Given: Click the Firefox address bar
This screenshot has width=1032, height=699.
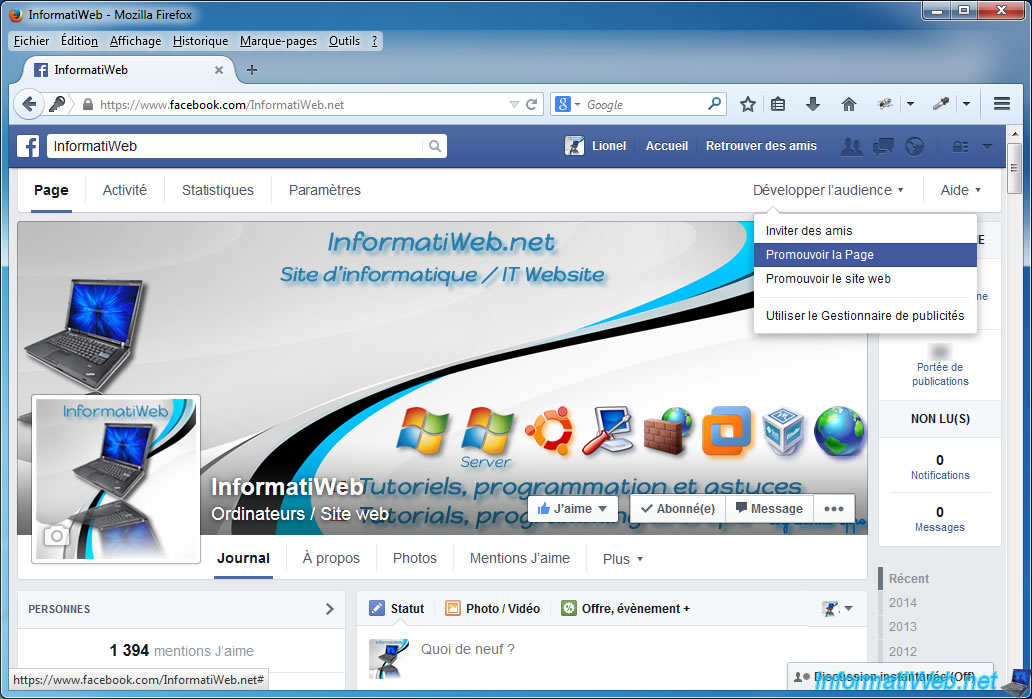Looking at the screenshot, I should pos(303,104).
